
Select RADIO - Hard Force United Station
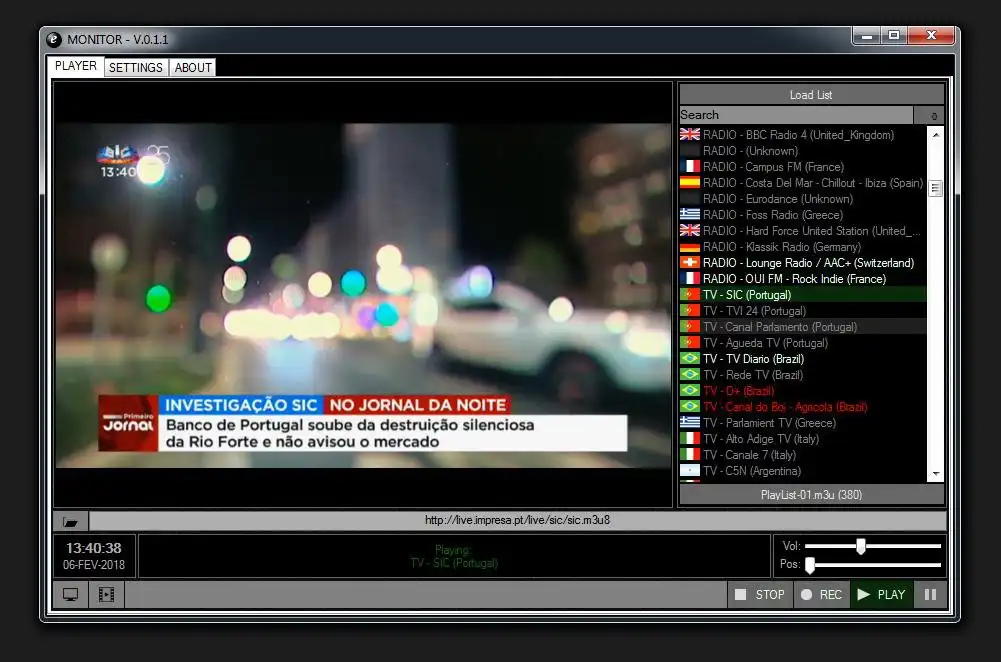803,230
